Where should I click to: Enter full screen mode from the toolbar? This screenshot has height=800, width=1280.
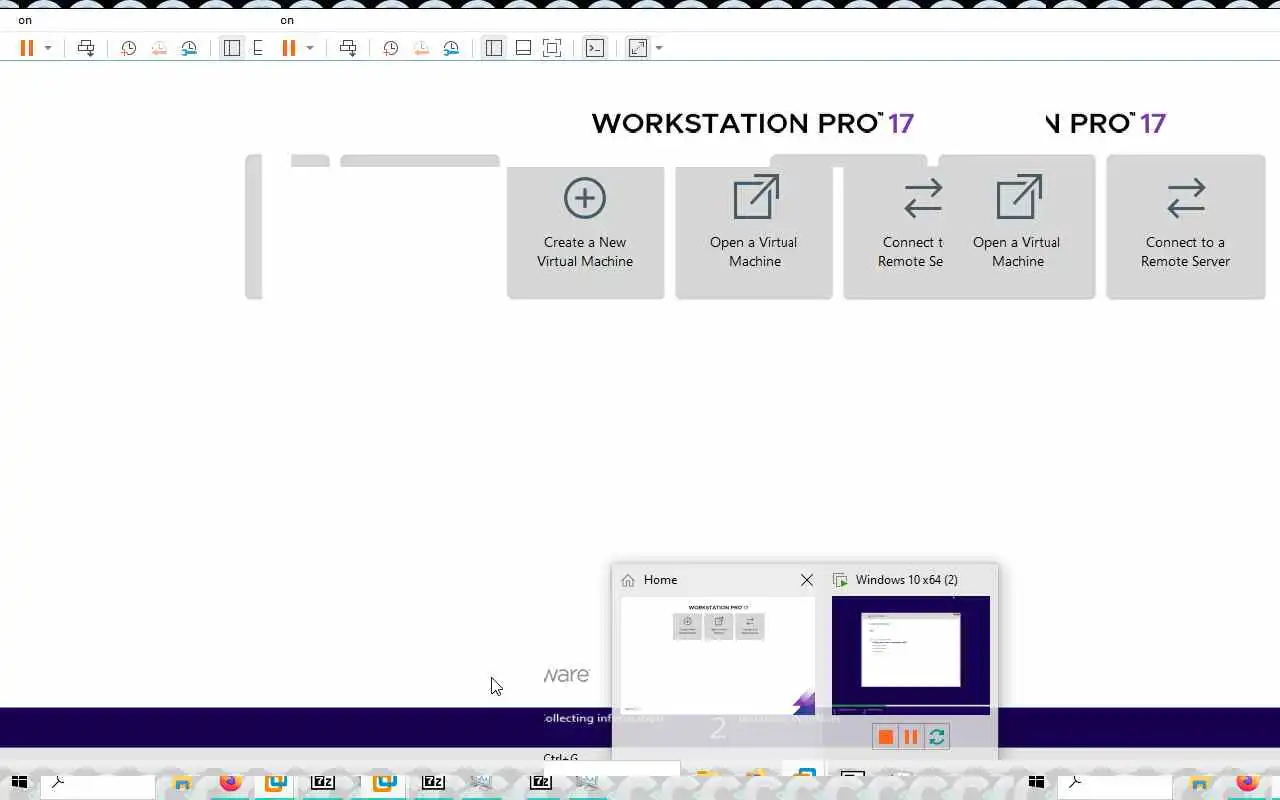(x=552, y=48)
